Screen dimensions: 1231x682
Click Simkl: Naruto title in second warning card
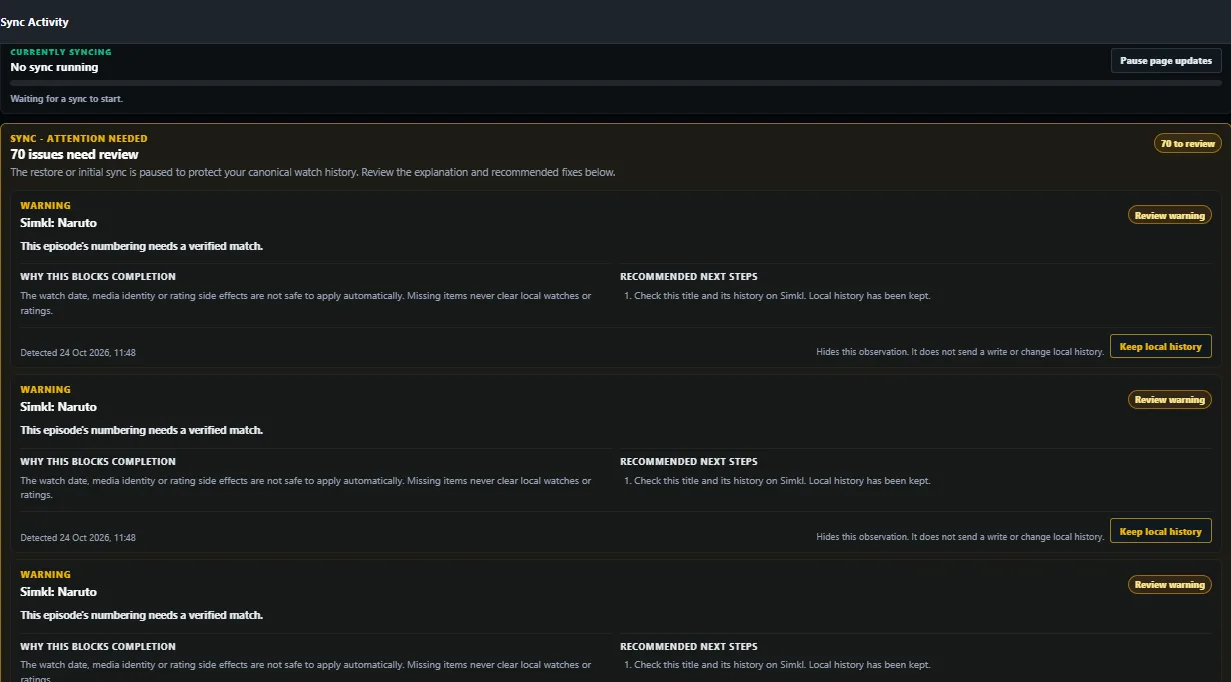coord(58,407)
